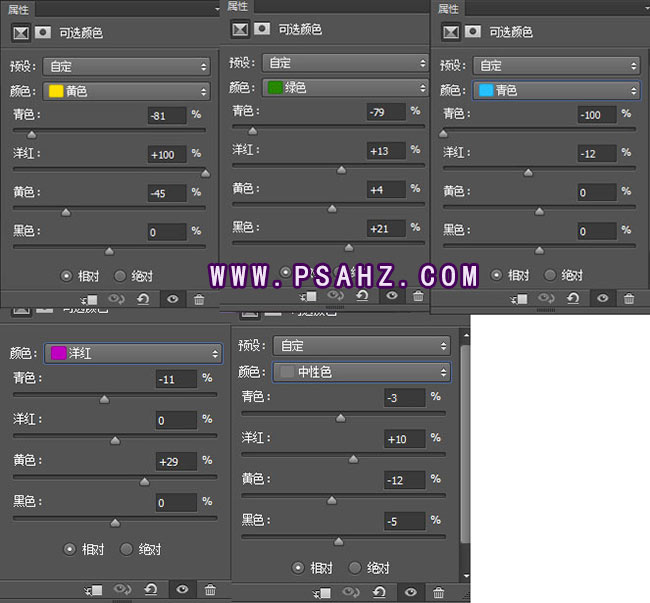Toggle visibility eye in the 青色 panel
This screenshot has width=650, height=603.
point(602,298)
